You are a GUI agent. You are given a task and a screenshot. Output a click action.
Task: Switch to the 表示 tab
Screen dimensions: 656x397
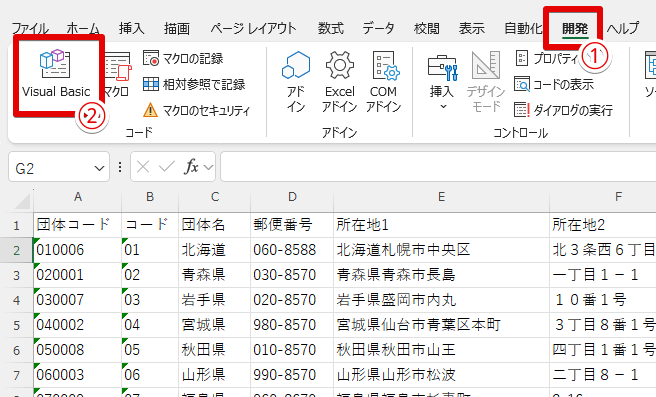472,28
